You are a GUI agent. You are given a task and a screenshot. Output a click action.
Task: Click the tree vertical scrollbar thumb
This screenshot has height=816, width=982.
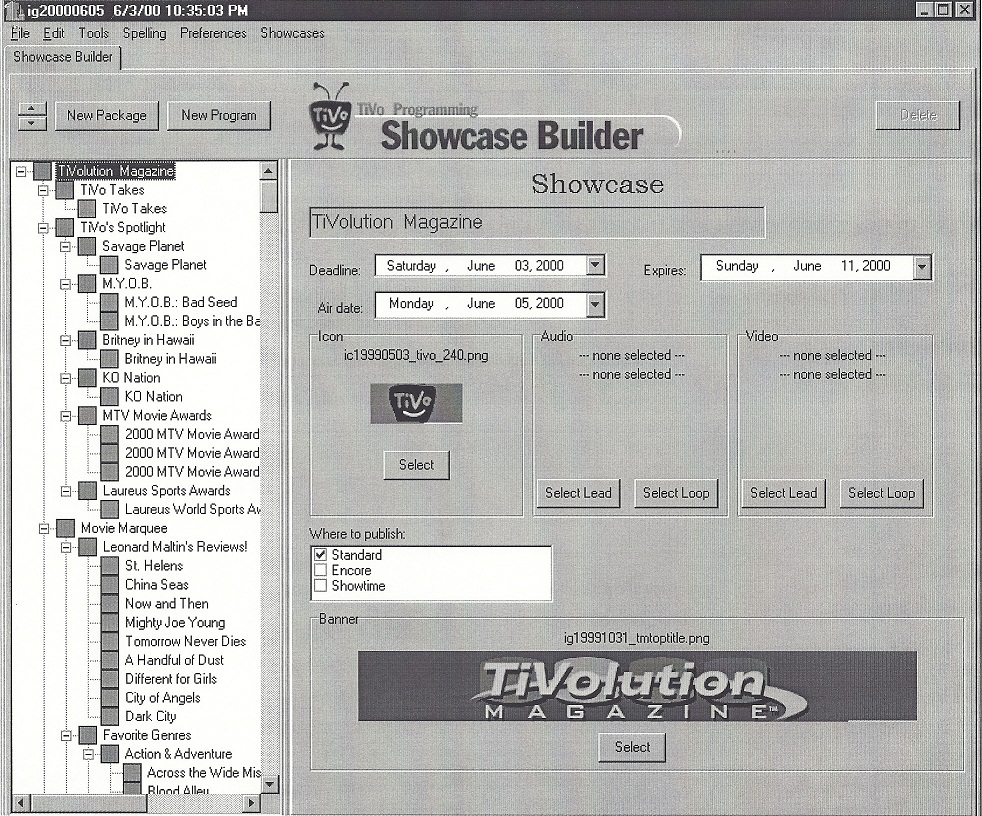[269, 197]
